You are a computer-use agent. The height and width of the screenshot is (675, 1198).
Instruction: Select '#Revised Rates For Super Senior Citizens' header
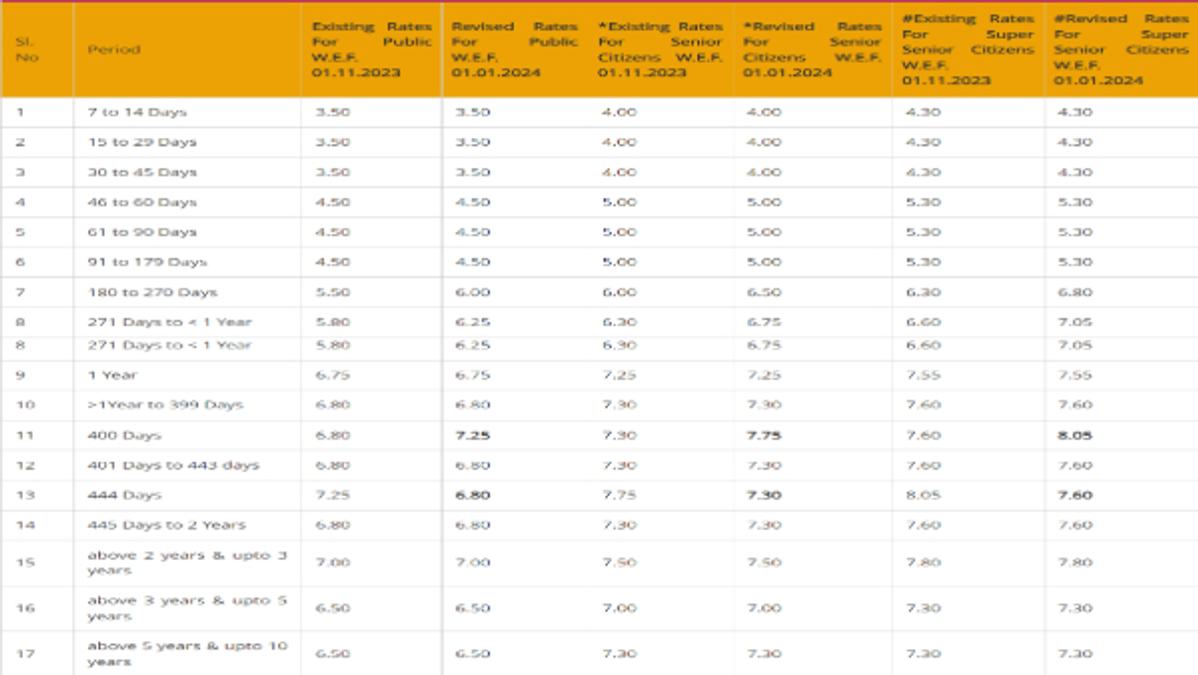[1121, 50]
